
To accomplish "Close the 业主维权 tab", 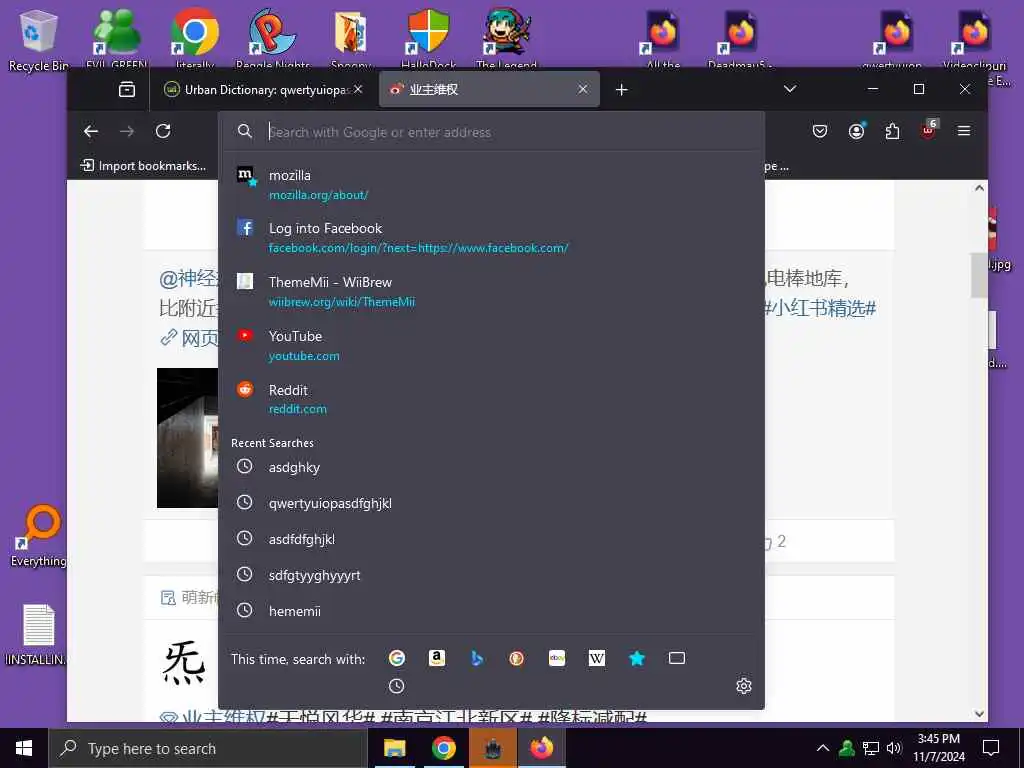I will click(x=583, y=89).
